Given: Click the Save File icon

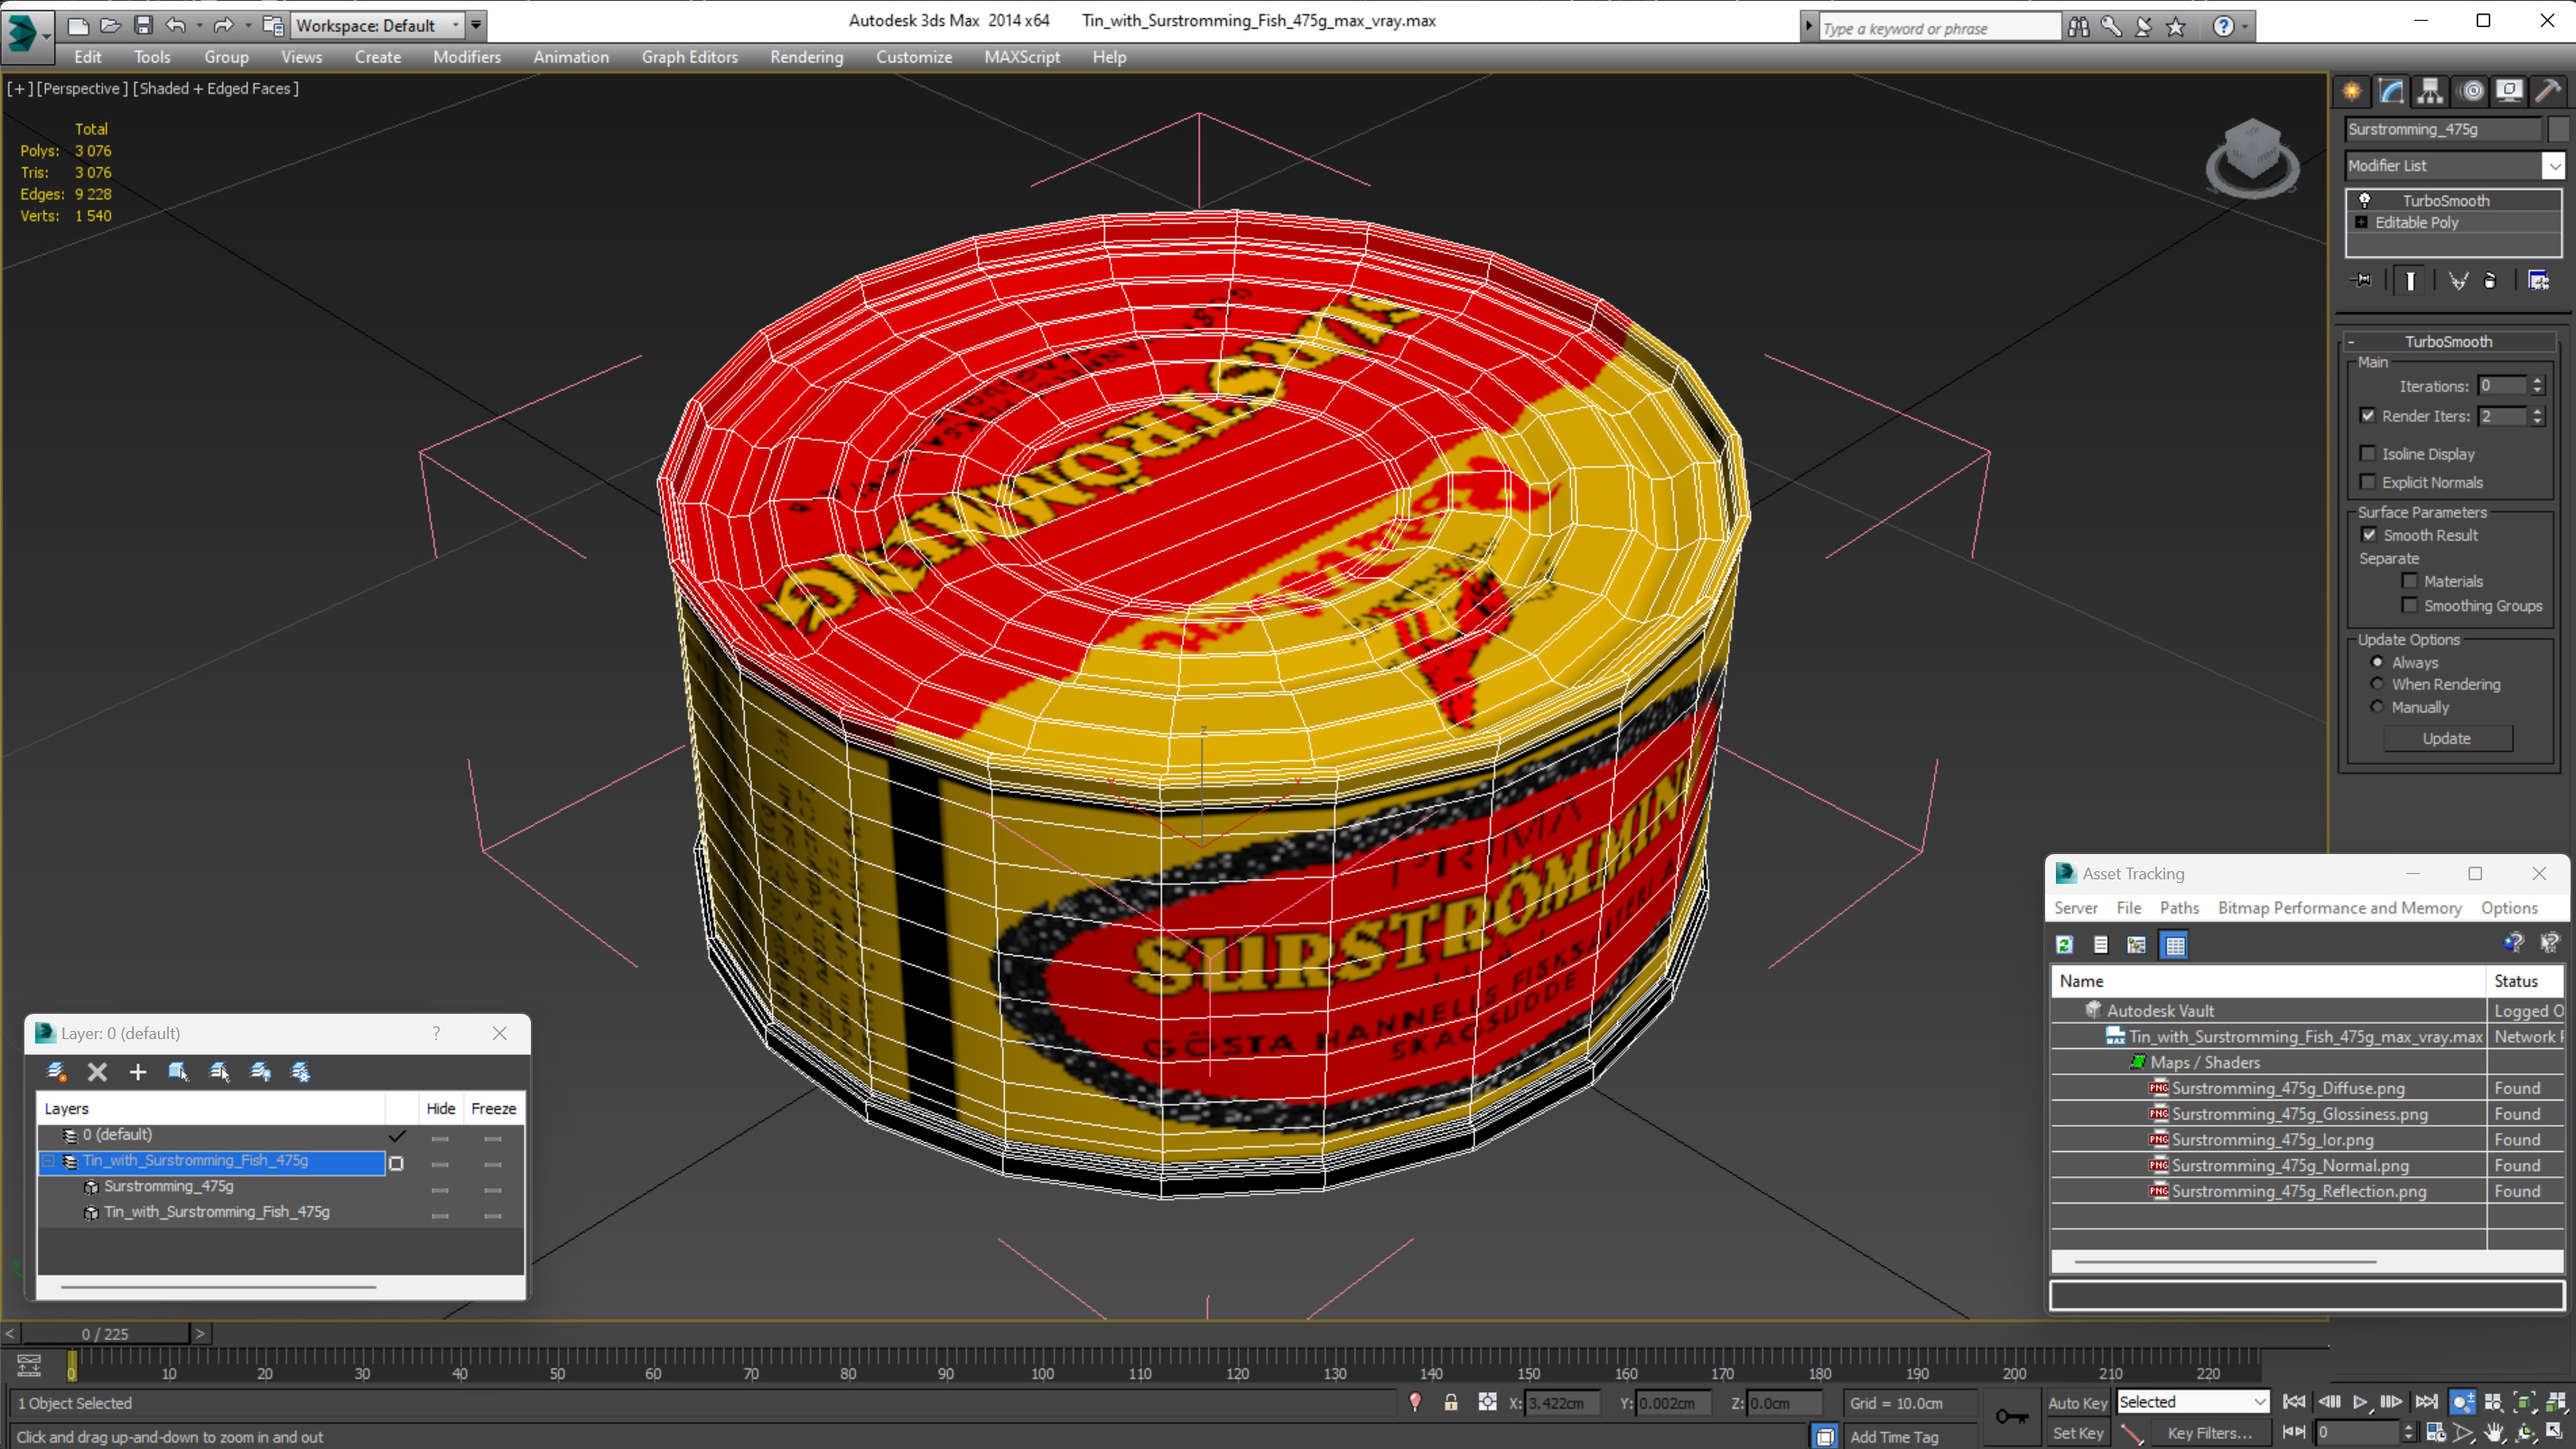Looking at the screenshot, I should click(143, 25).
